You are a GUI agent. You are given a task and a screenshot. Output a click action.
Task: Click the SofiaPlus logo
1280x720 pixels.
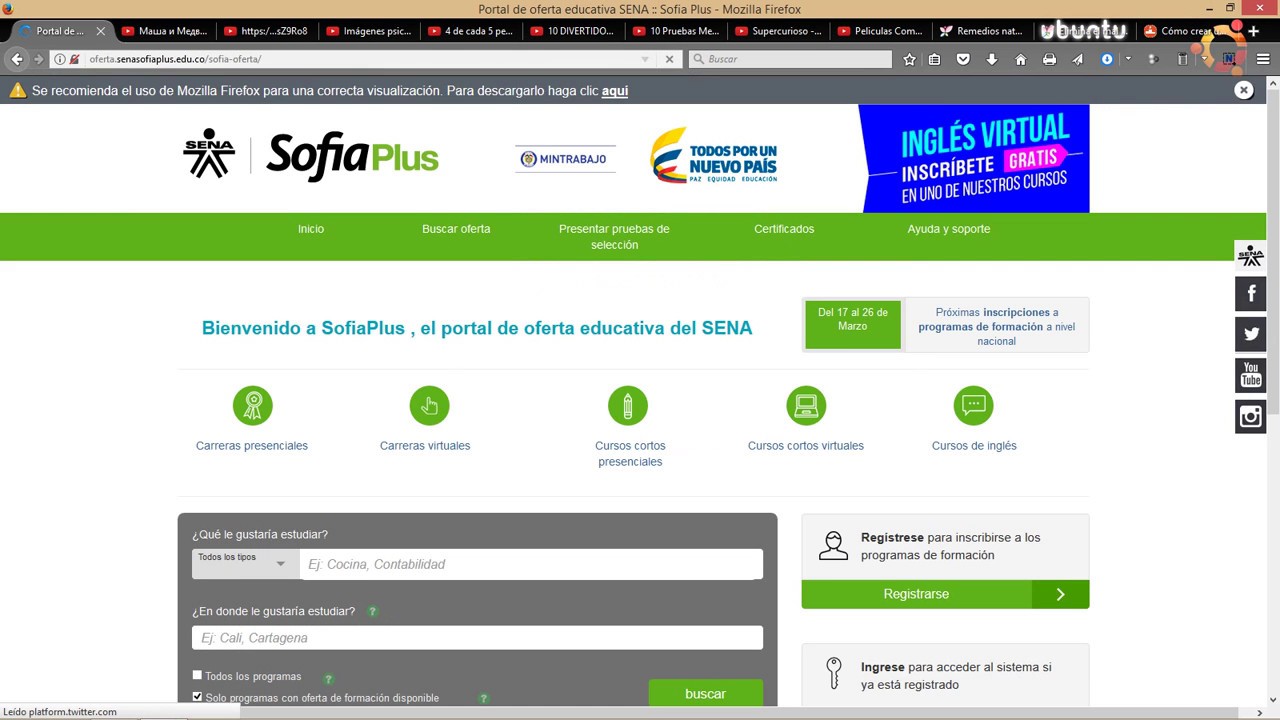352,156
